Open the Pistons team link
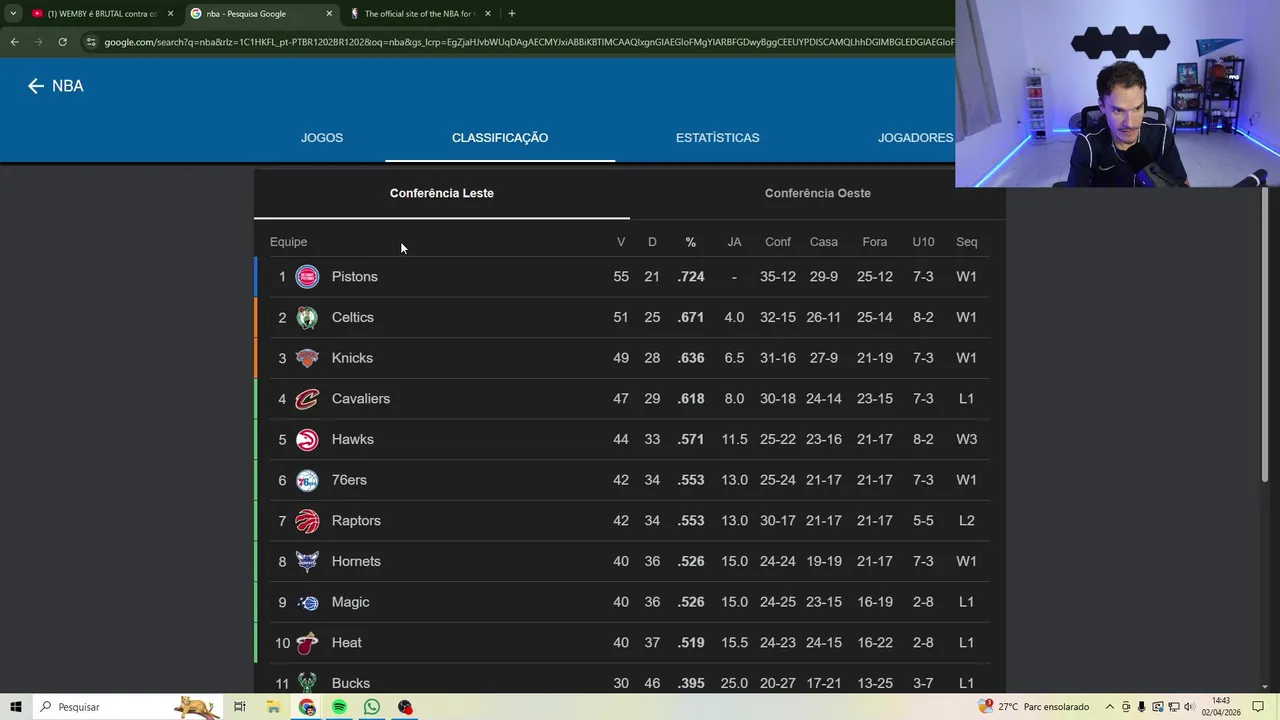The image size is (1280, 720). coord(355,277)
